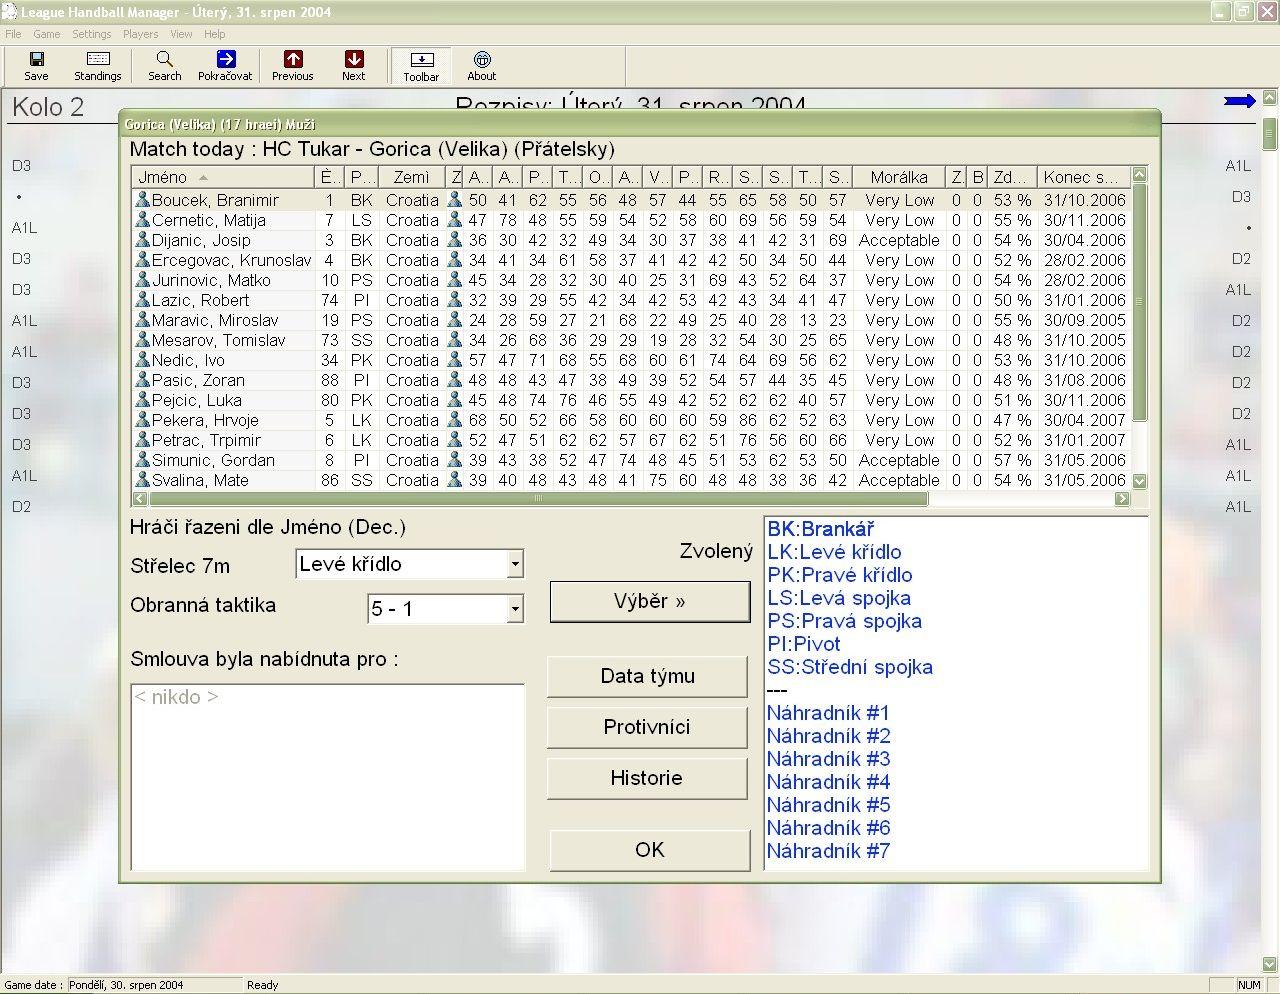
Task: Click player icon next to Pekera, Hrvoje
Action: point(142,420)
